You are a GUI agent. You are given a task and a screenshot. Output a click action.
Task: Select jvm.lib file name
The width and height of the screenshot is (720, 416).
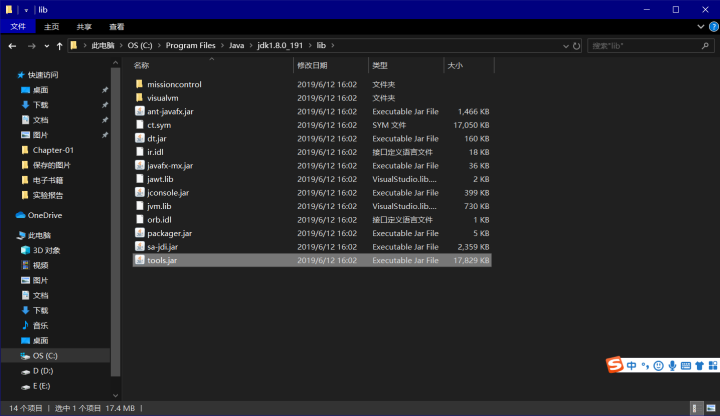coord(159,206)
